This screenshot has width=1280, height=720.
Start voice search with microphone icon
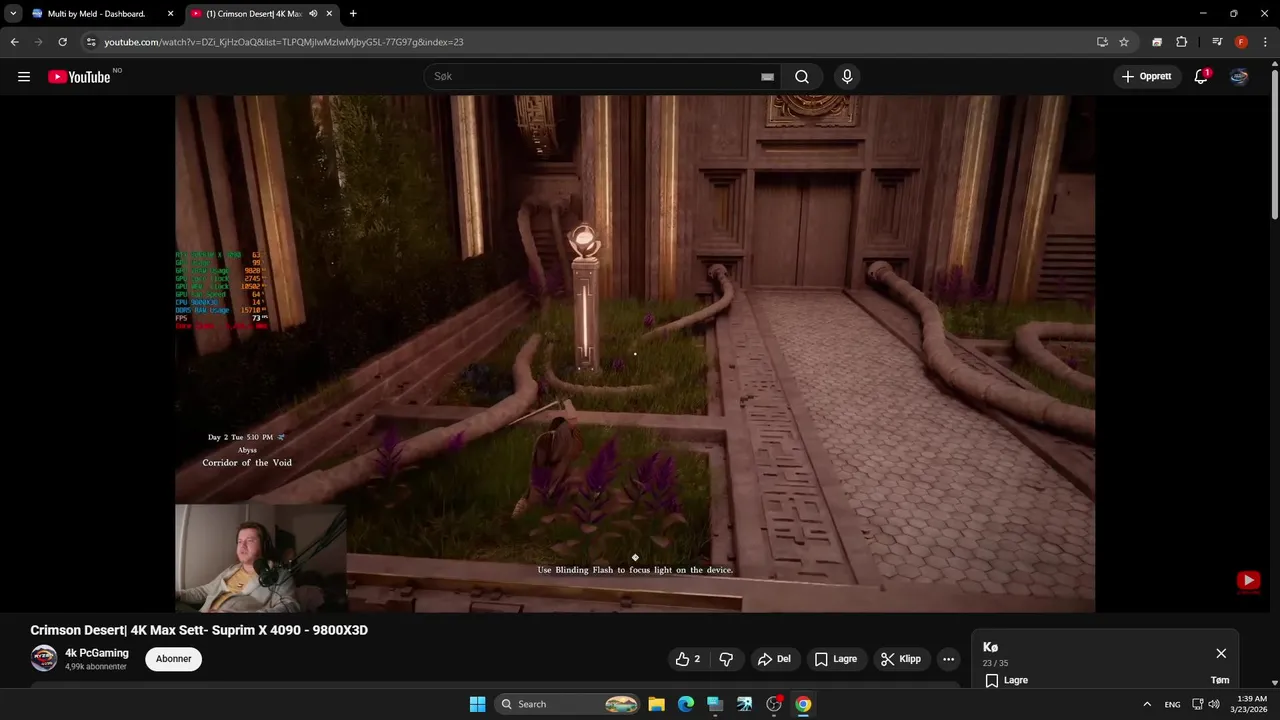click(847, 77)
